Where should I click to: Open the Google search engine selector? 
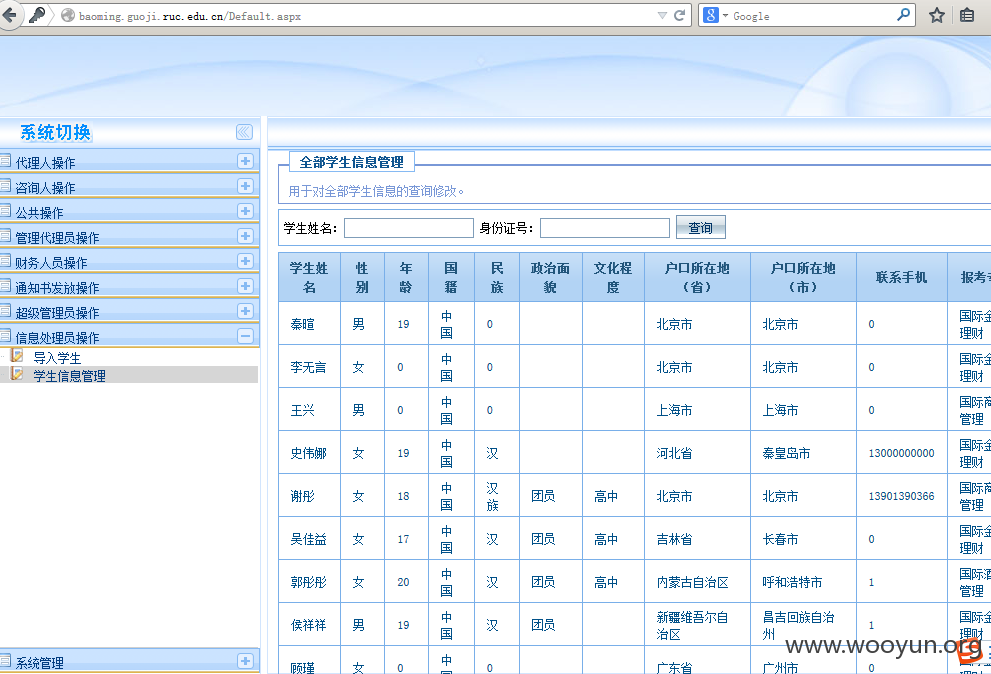pos(715,15)
